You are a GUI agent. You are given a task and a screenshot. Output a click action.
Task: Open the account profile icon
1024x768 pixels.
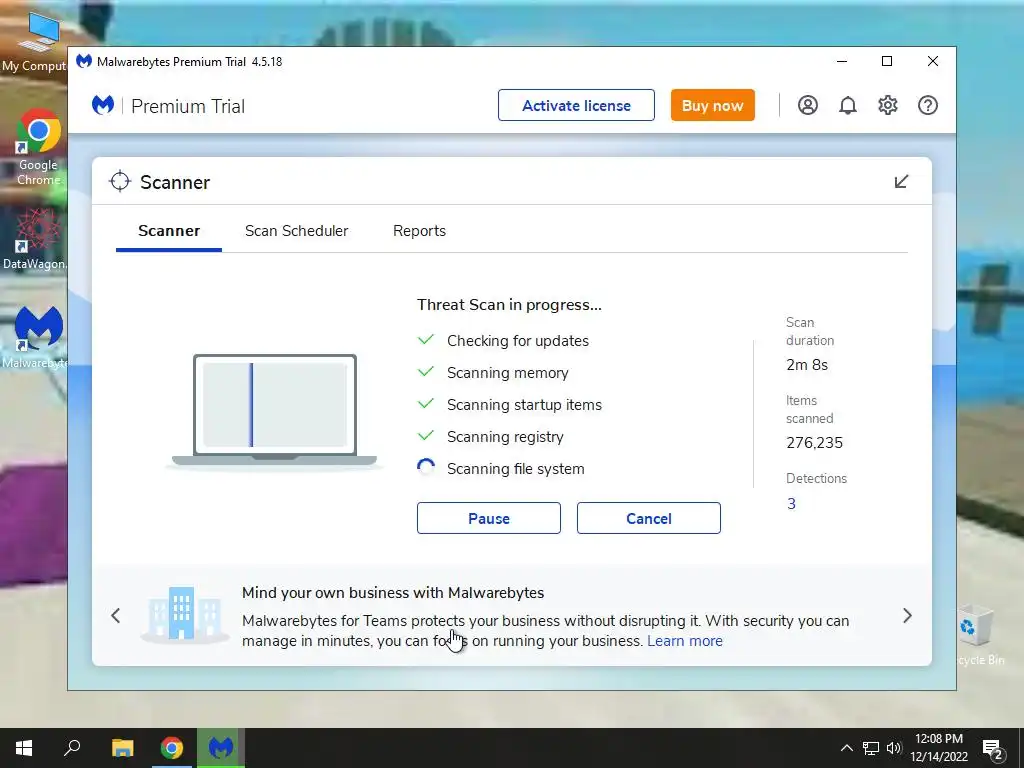pyautogui.click(x=808, y=105)
